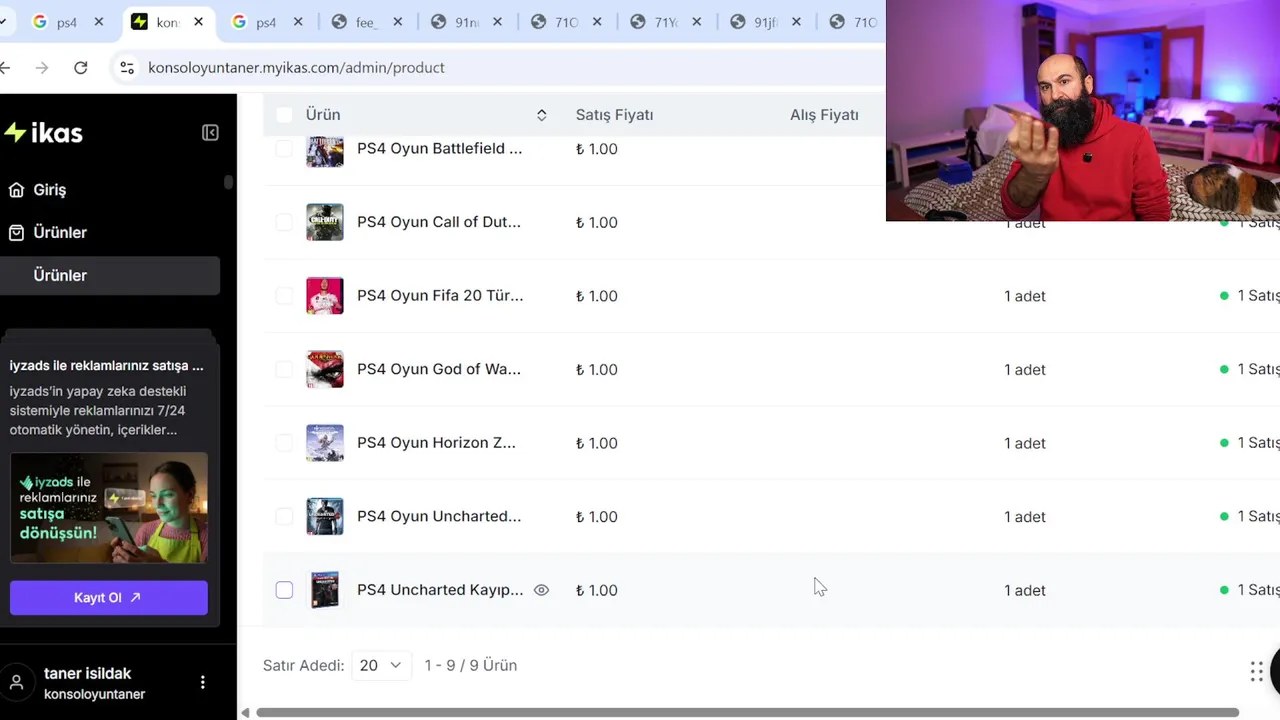Click the sidebar vertical scrollbar

228,182
